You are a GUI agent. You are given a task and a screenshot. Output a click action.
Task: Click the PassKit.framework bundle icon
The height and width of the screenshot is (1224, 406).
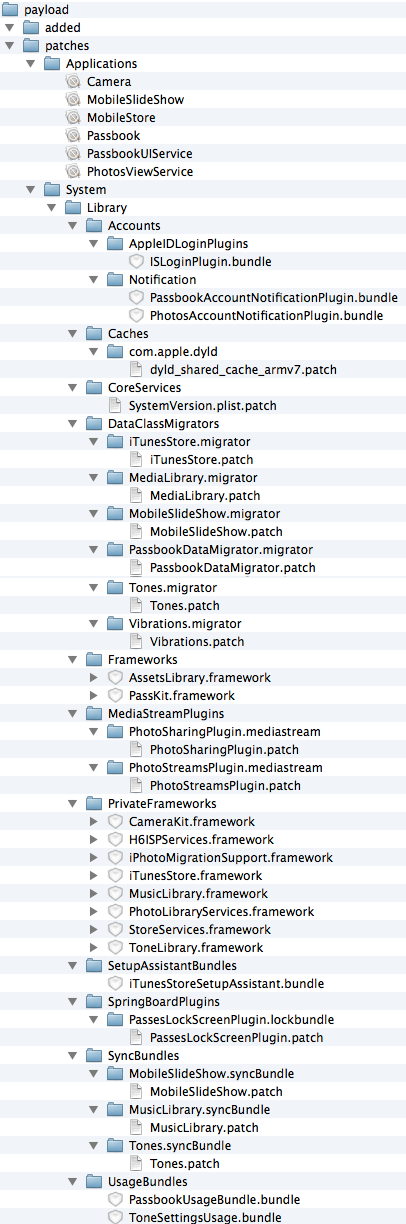click(116, 696)
